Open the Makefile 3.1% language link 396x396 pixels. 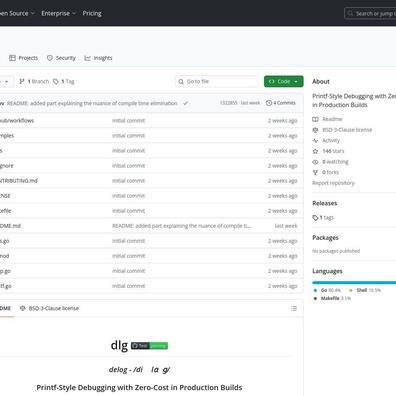[332, 298]
